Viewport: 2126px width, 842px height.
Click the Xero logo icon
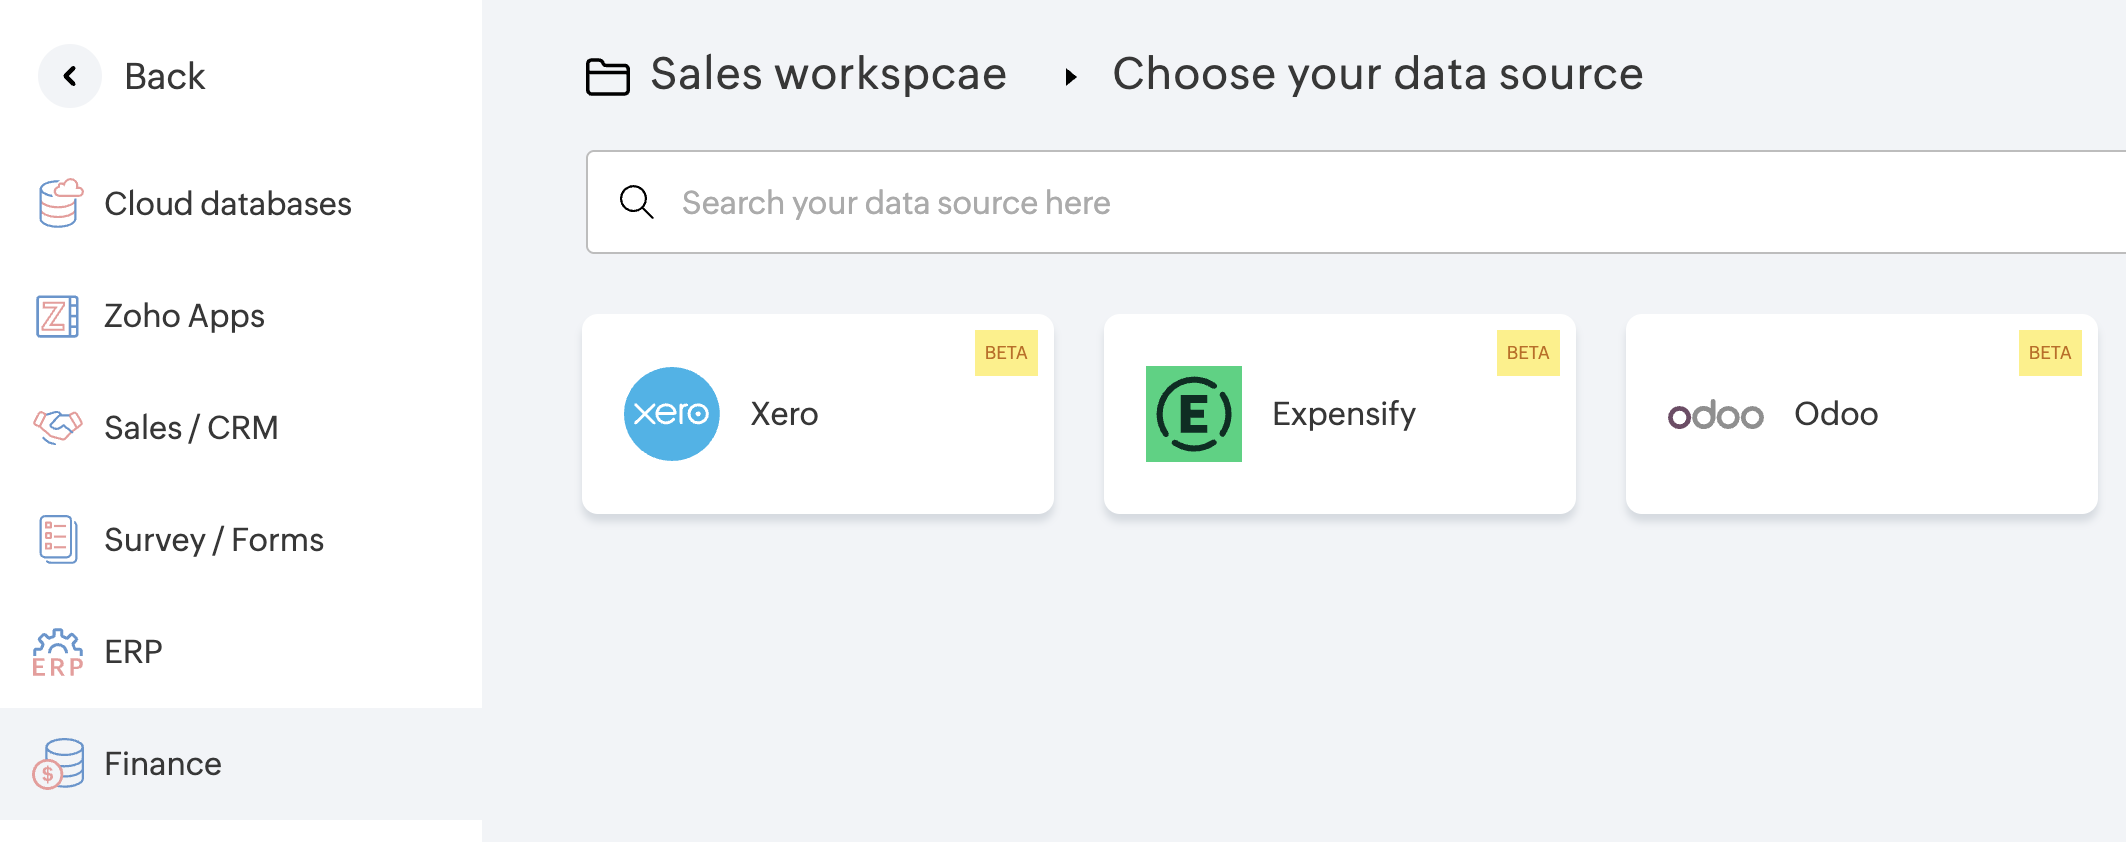click(672, 414)
